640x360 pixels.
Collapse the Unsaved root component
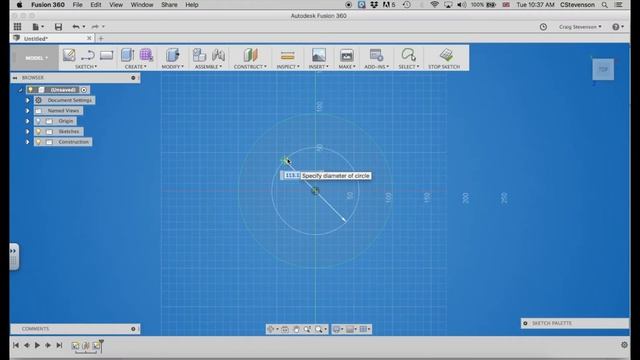pyautogui.click(x=20, y=90)
